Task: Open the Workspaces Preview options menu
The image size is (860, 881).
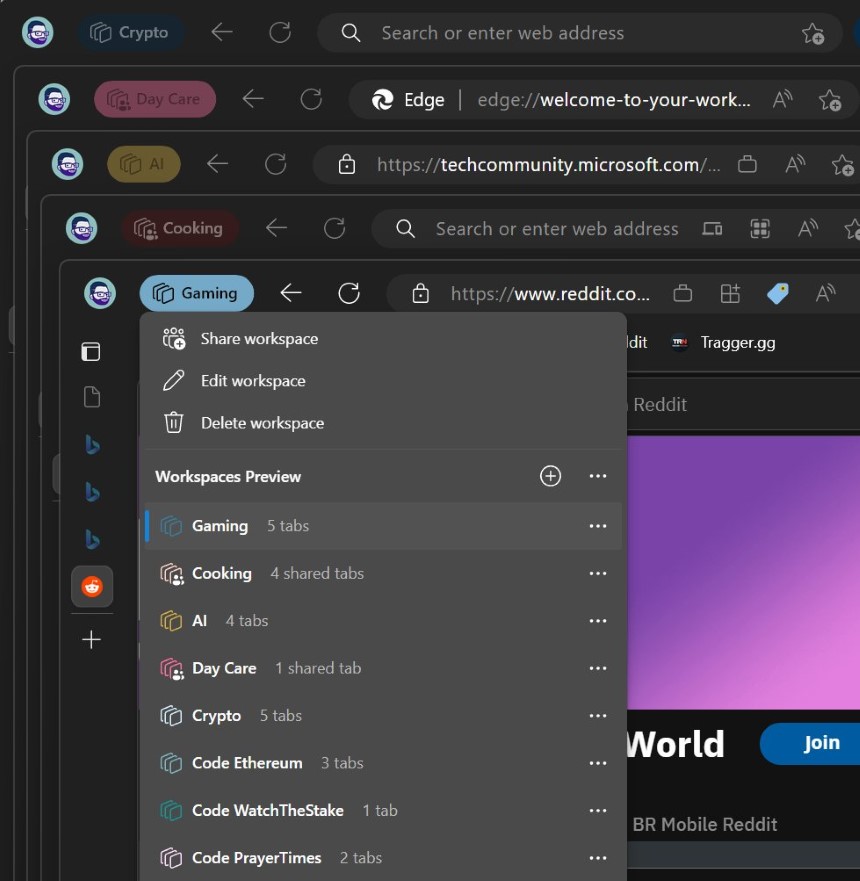Action: [598, 476]
